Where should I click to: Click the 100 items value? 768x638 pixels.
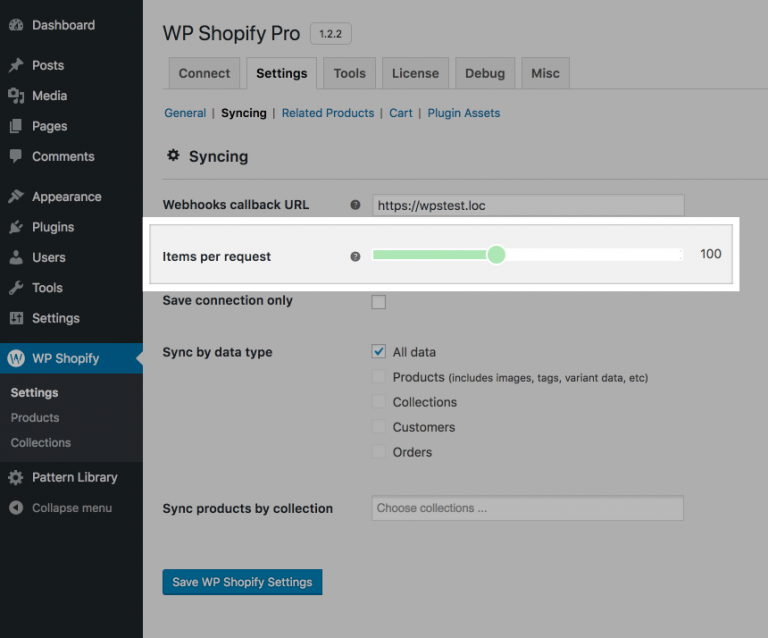pos(710,254)
